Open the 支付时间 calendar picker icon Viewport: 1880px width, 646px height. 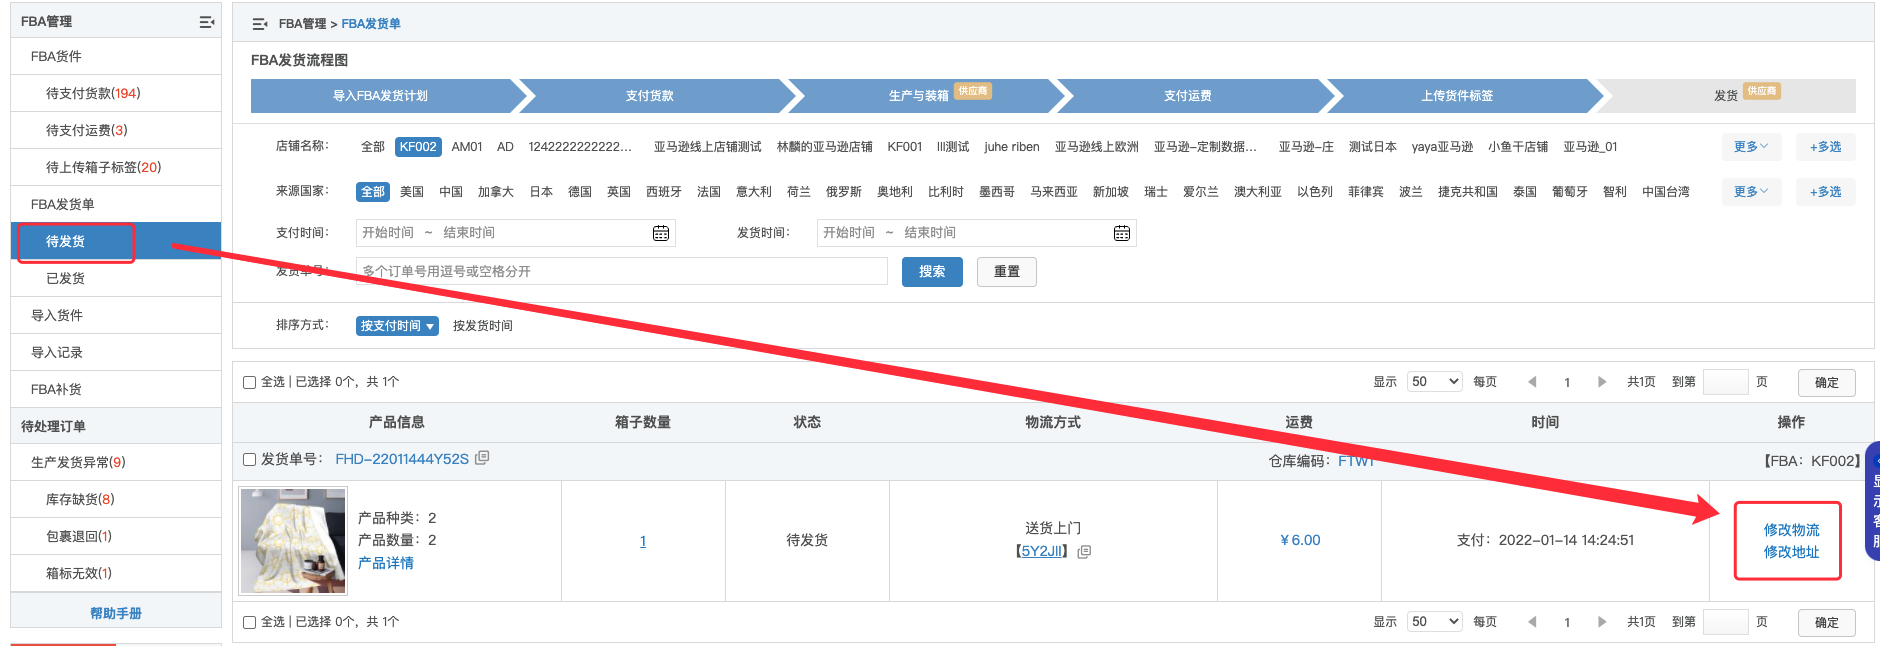click(x=660, y=233)
